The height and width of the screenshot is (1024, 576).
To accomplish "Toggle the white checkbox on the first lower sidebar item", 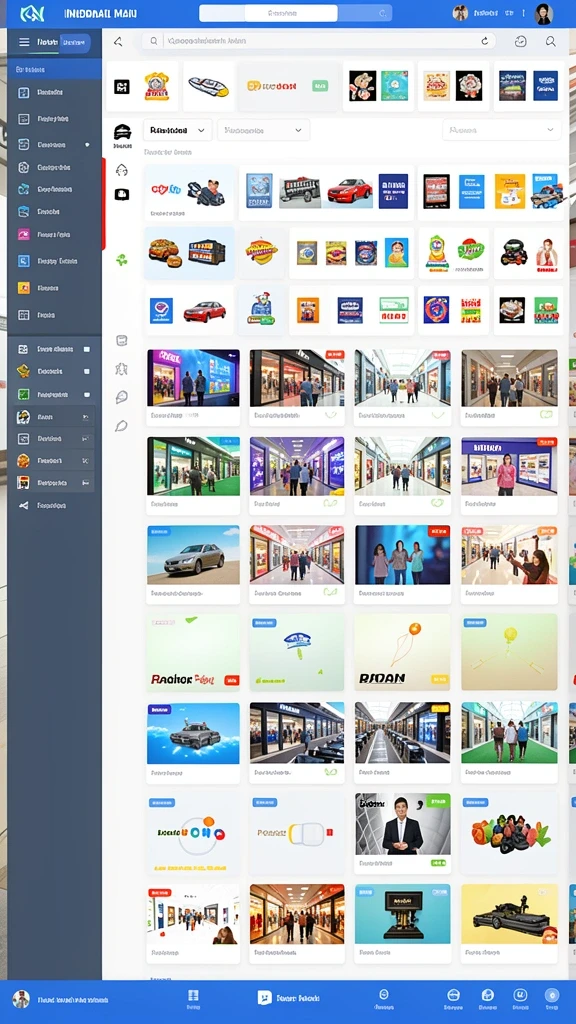I will (86, 349).
